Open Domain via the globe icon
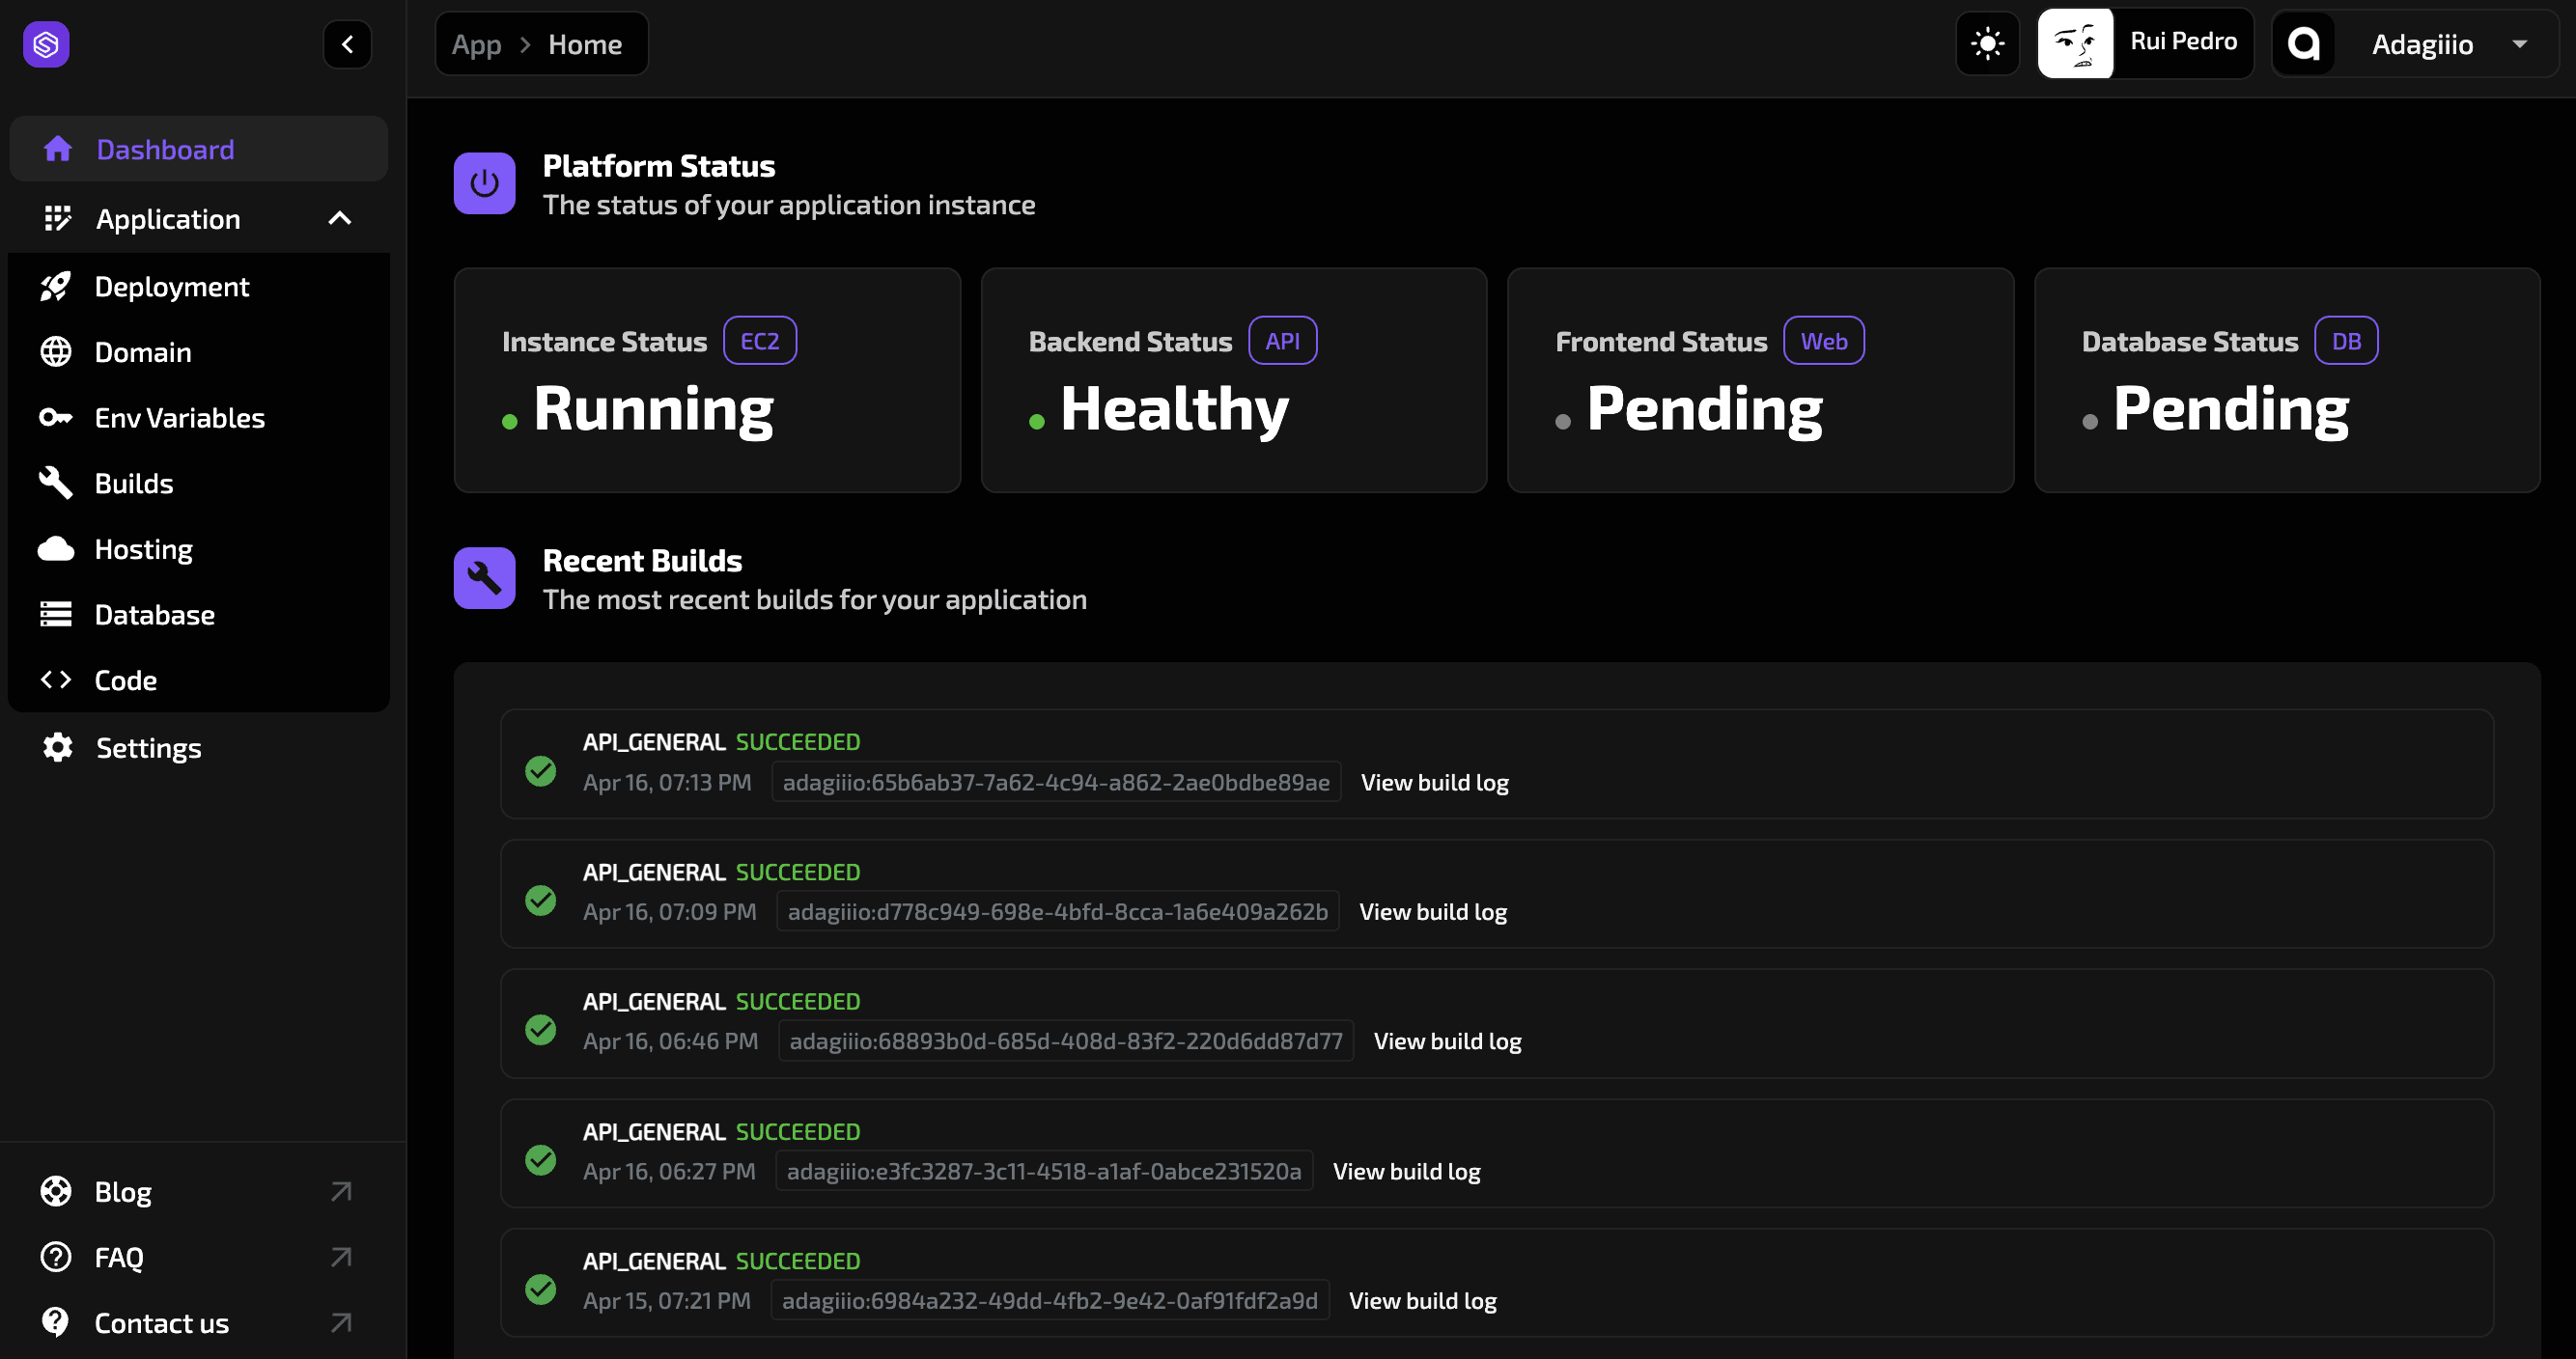This screenshot has height=1359, width=2576. tap(55, 352)
